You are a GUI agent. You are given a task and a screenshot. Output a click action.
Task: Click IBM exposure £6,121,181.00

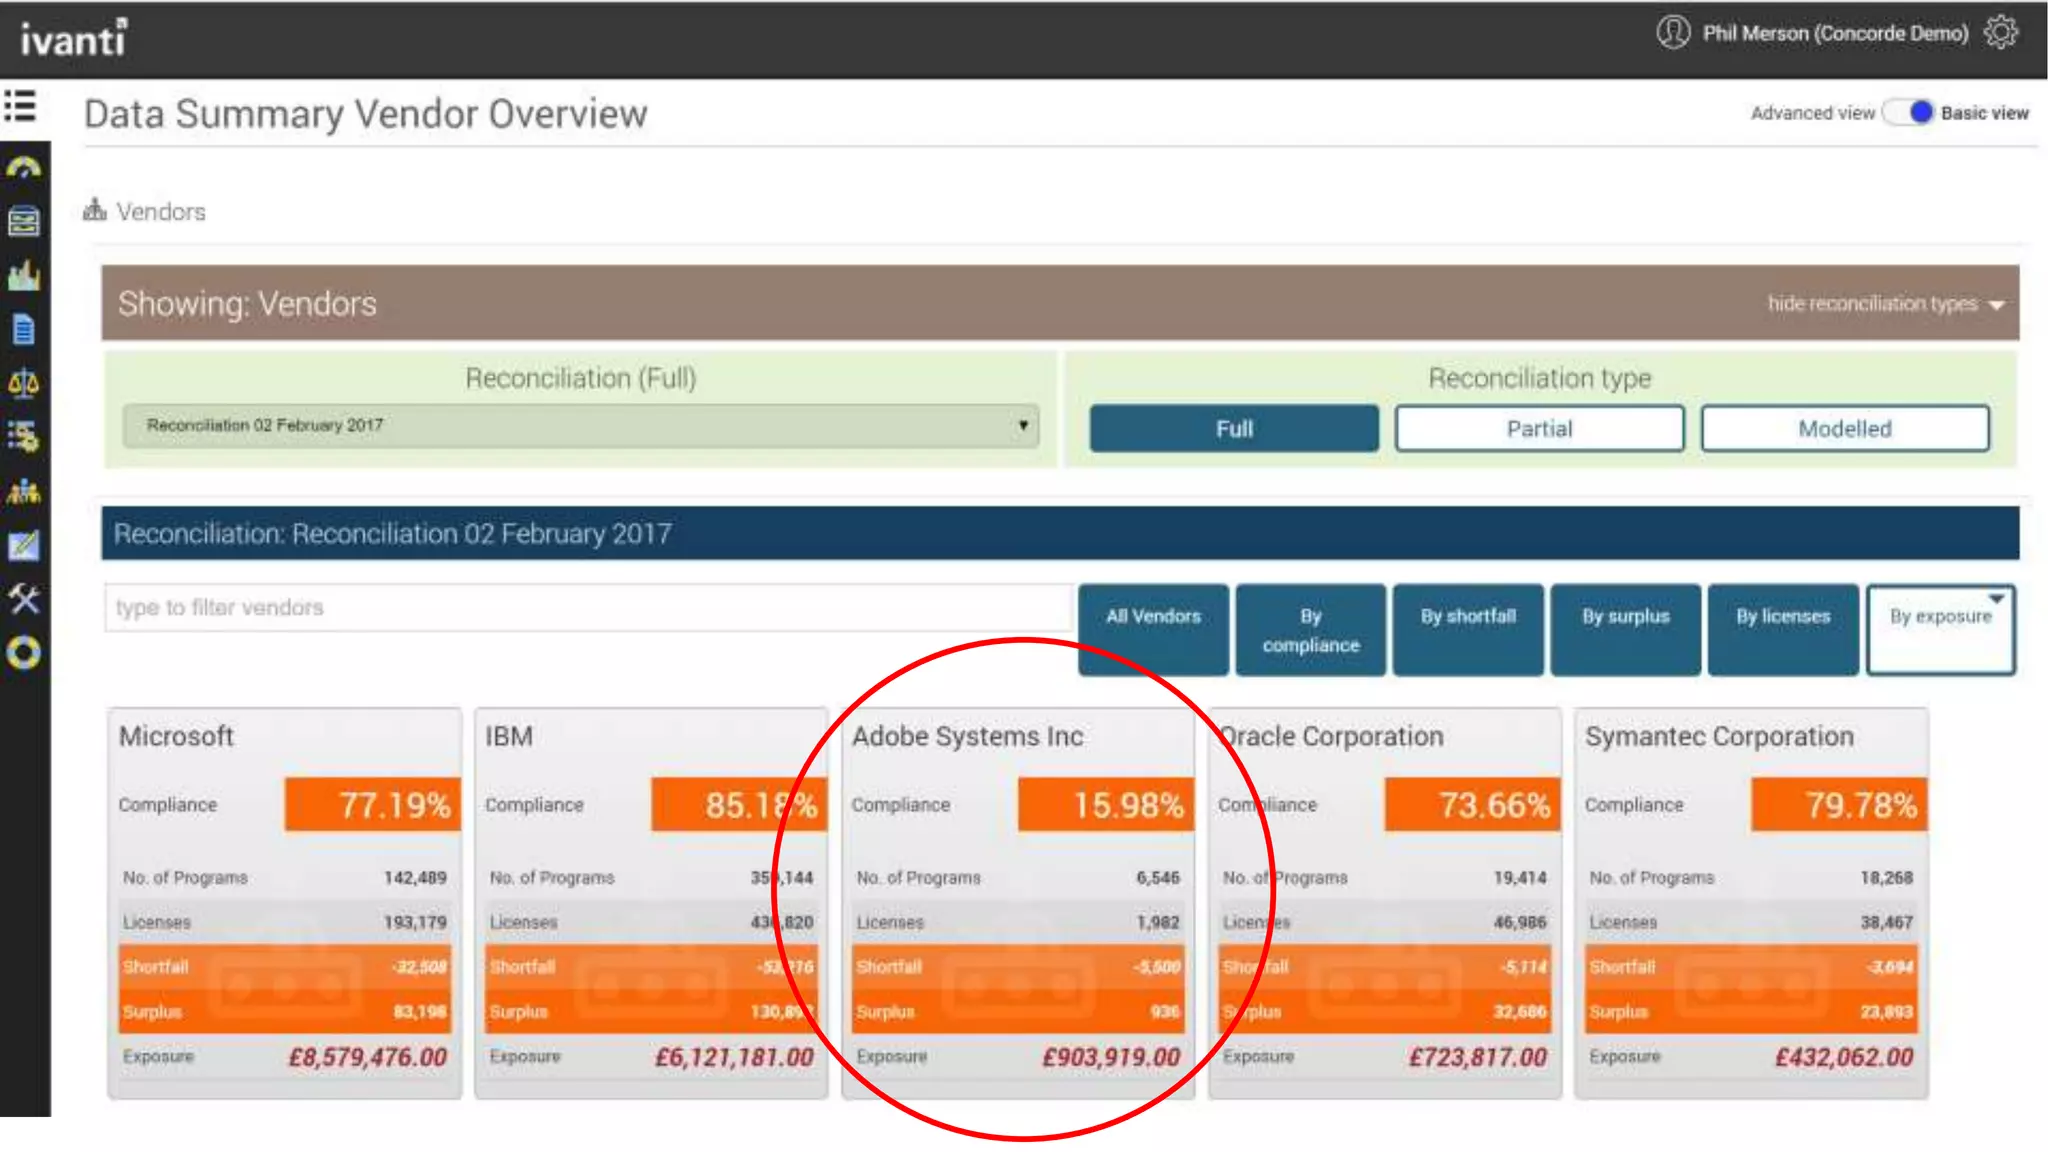coord(734,1057)
